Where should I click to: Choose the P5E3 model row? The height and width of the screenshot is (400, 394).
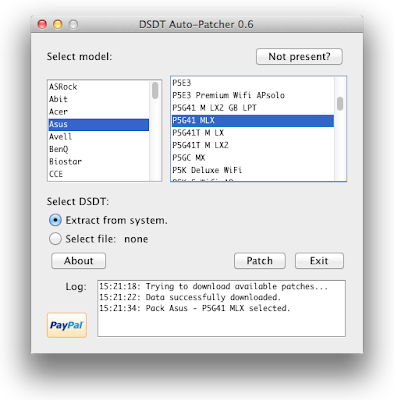[253, 83]
